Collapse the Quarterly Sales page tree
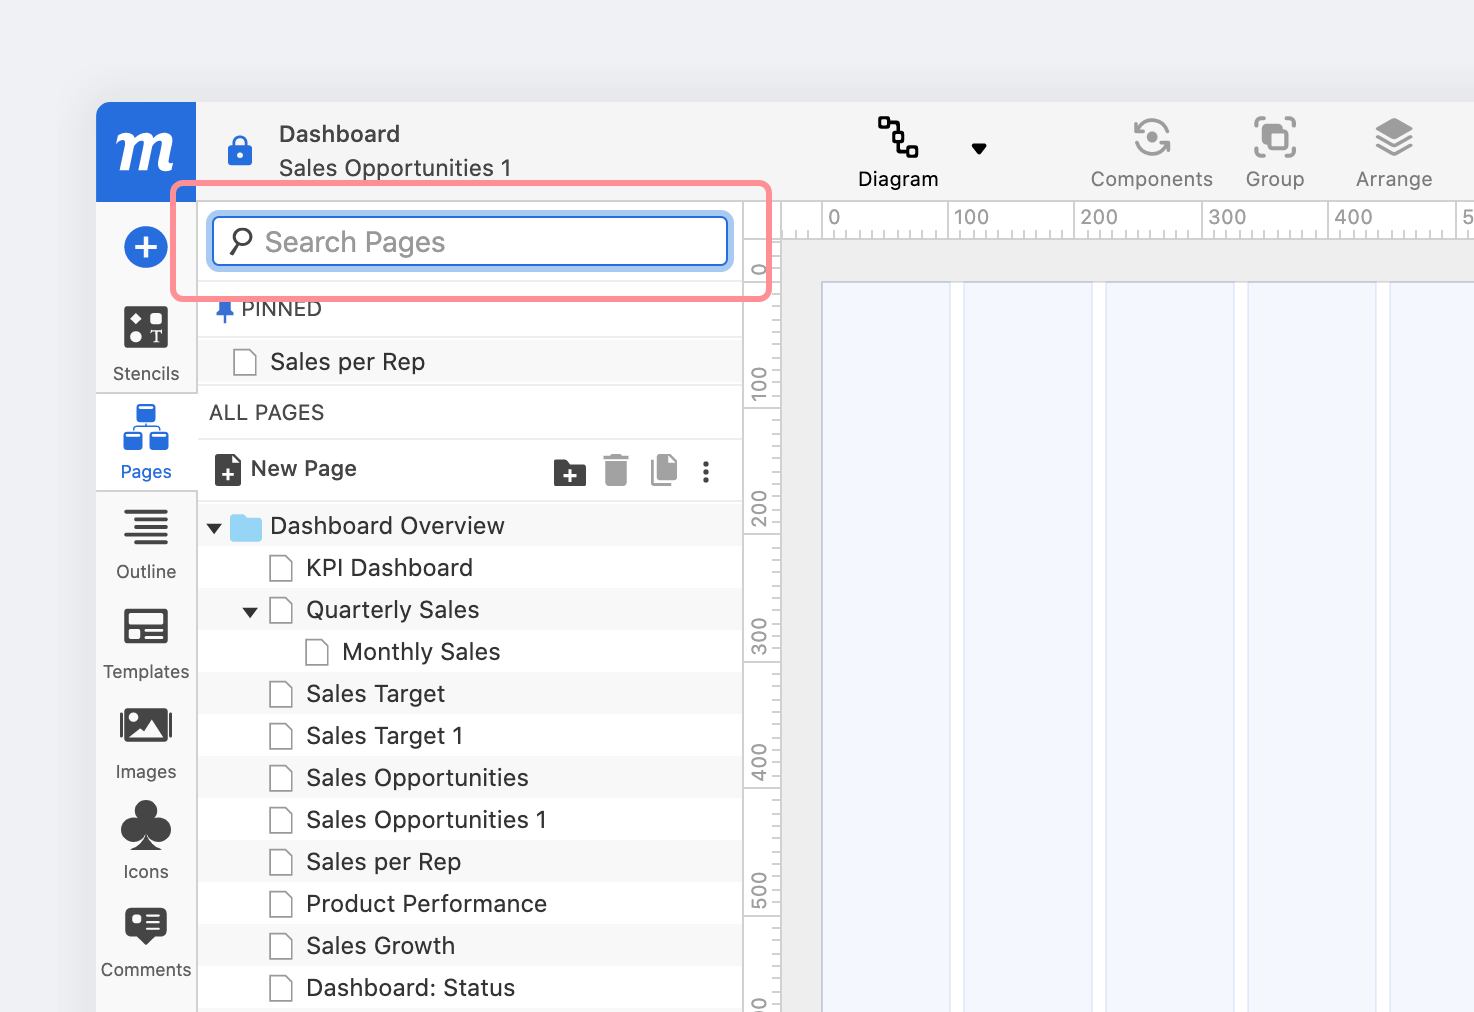Image resolution: width=1474 pixels, height=1012 pixels. [249, 610]
